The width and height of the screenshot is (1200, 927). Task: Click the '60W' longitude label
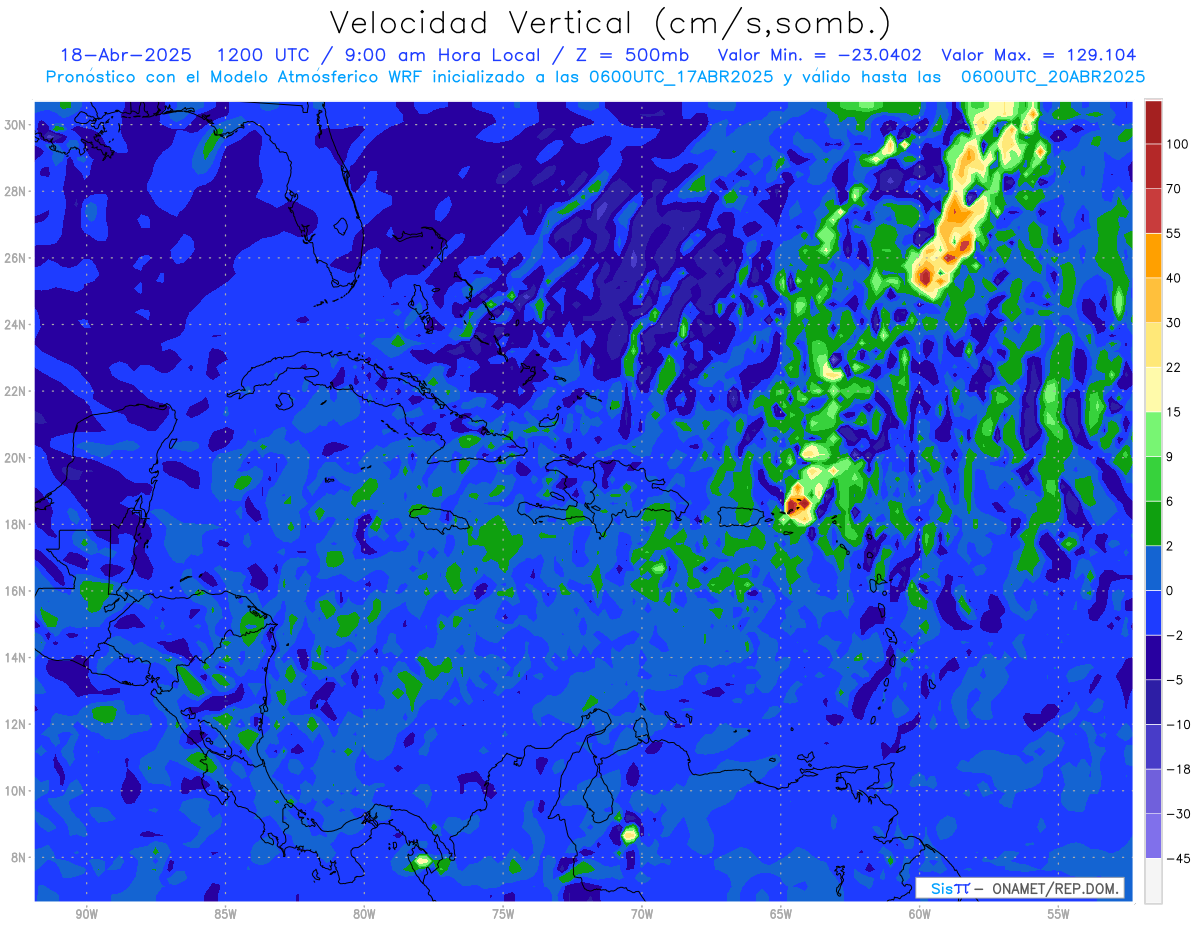(x=920, y=914)
